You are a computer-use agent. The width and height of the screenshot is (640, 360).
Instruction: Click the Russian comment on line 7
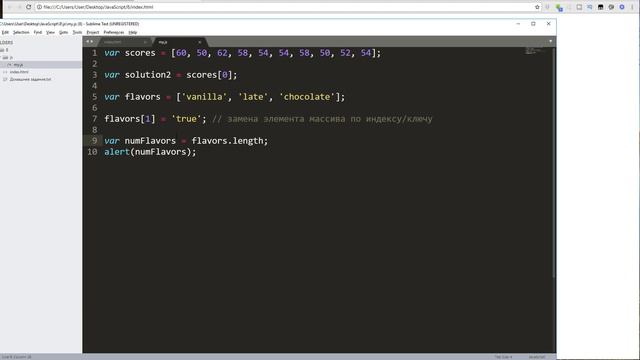tap(322, 119)
